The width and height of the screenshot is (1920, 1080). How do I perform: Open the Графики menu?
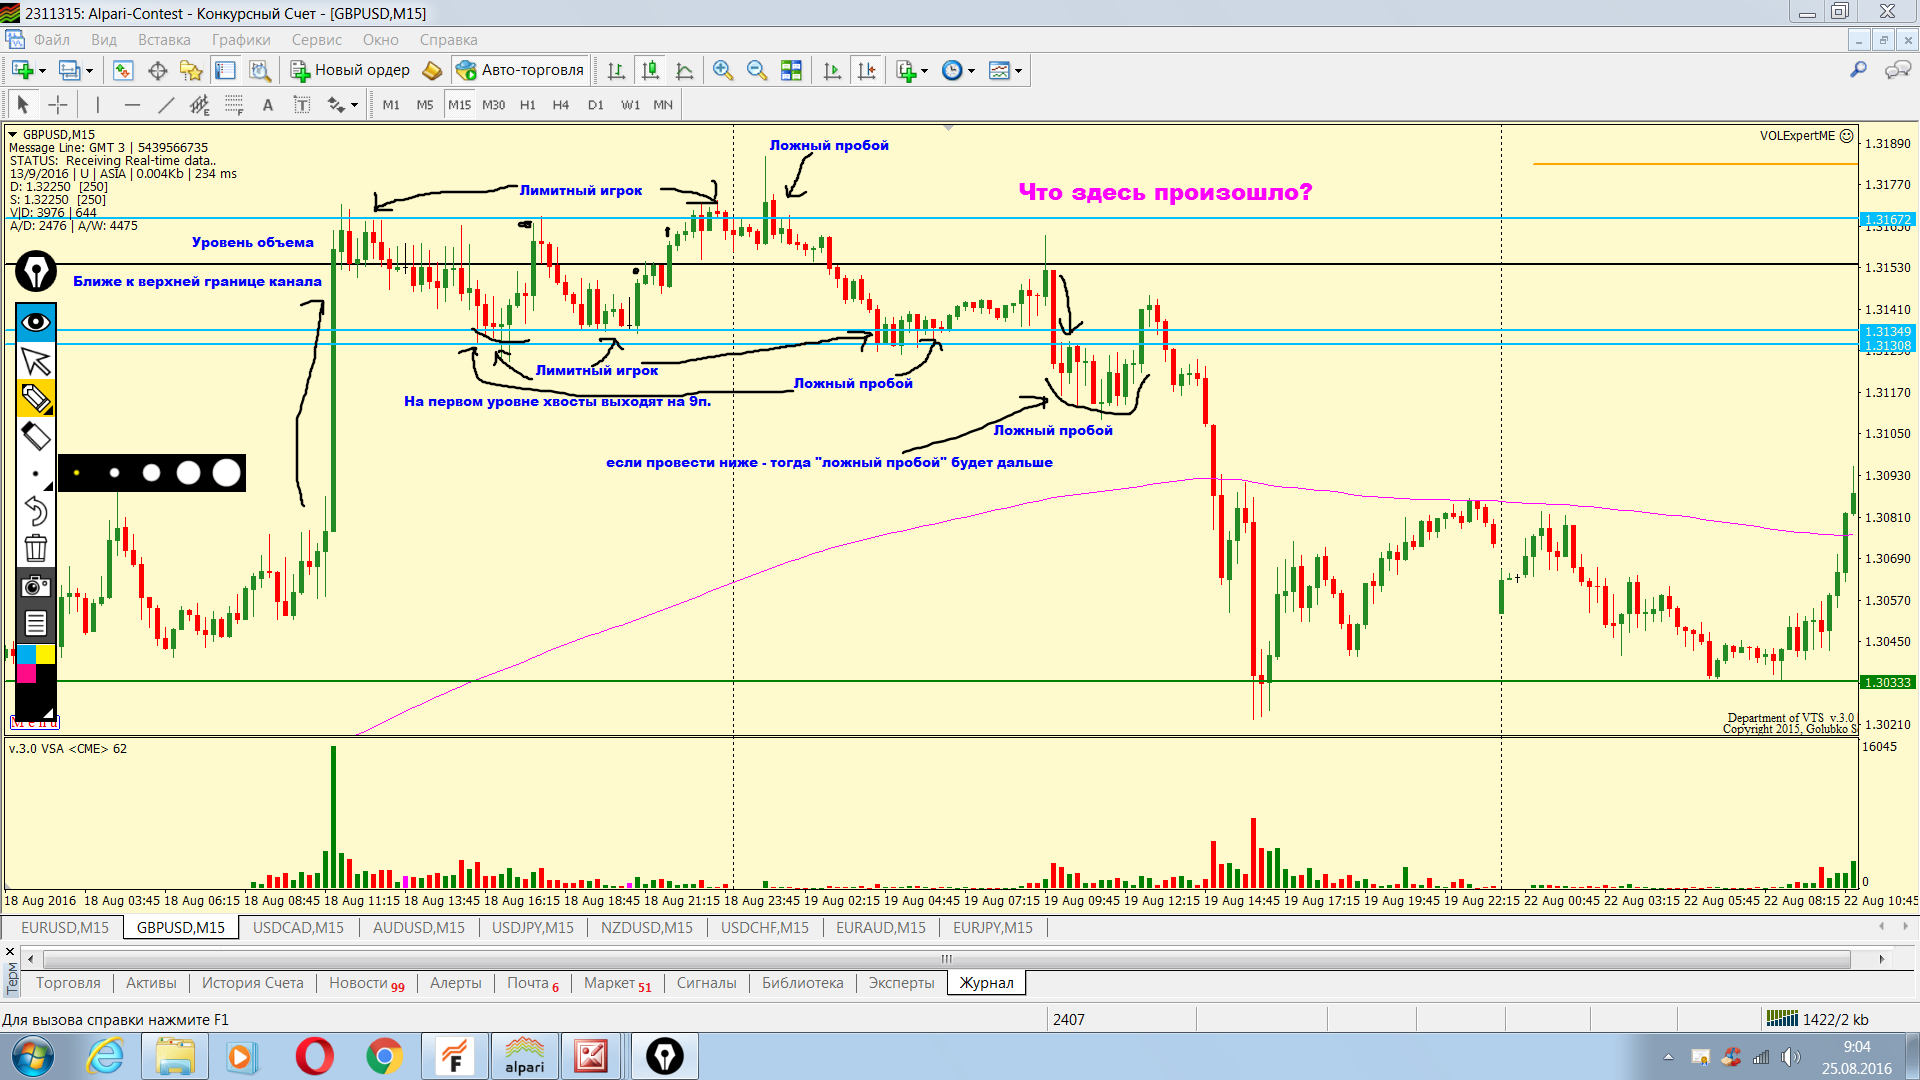coord(241,40)
